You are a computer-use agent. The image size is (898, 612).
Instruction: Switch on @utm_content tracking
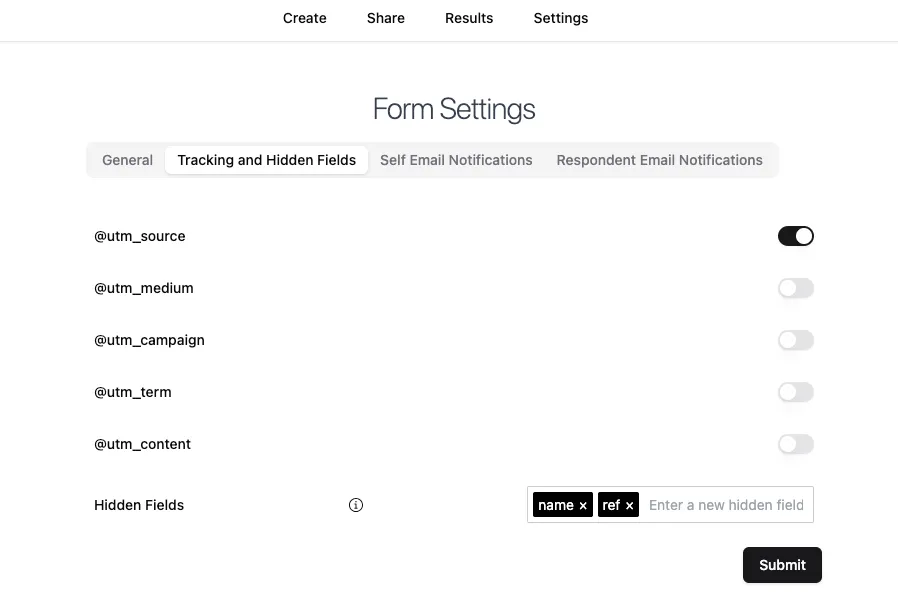pyautogui.click(x=796, y=444)
